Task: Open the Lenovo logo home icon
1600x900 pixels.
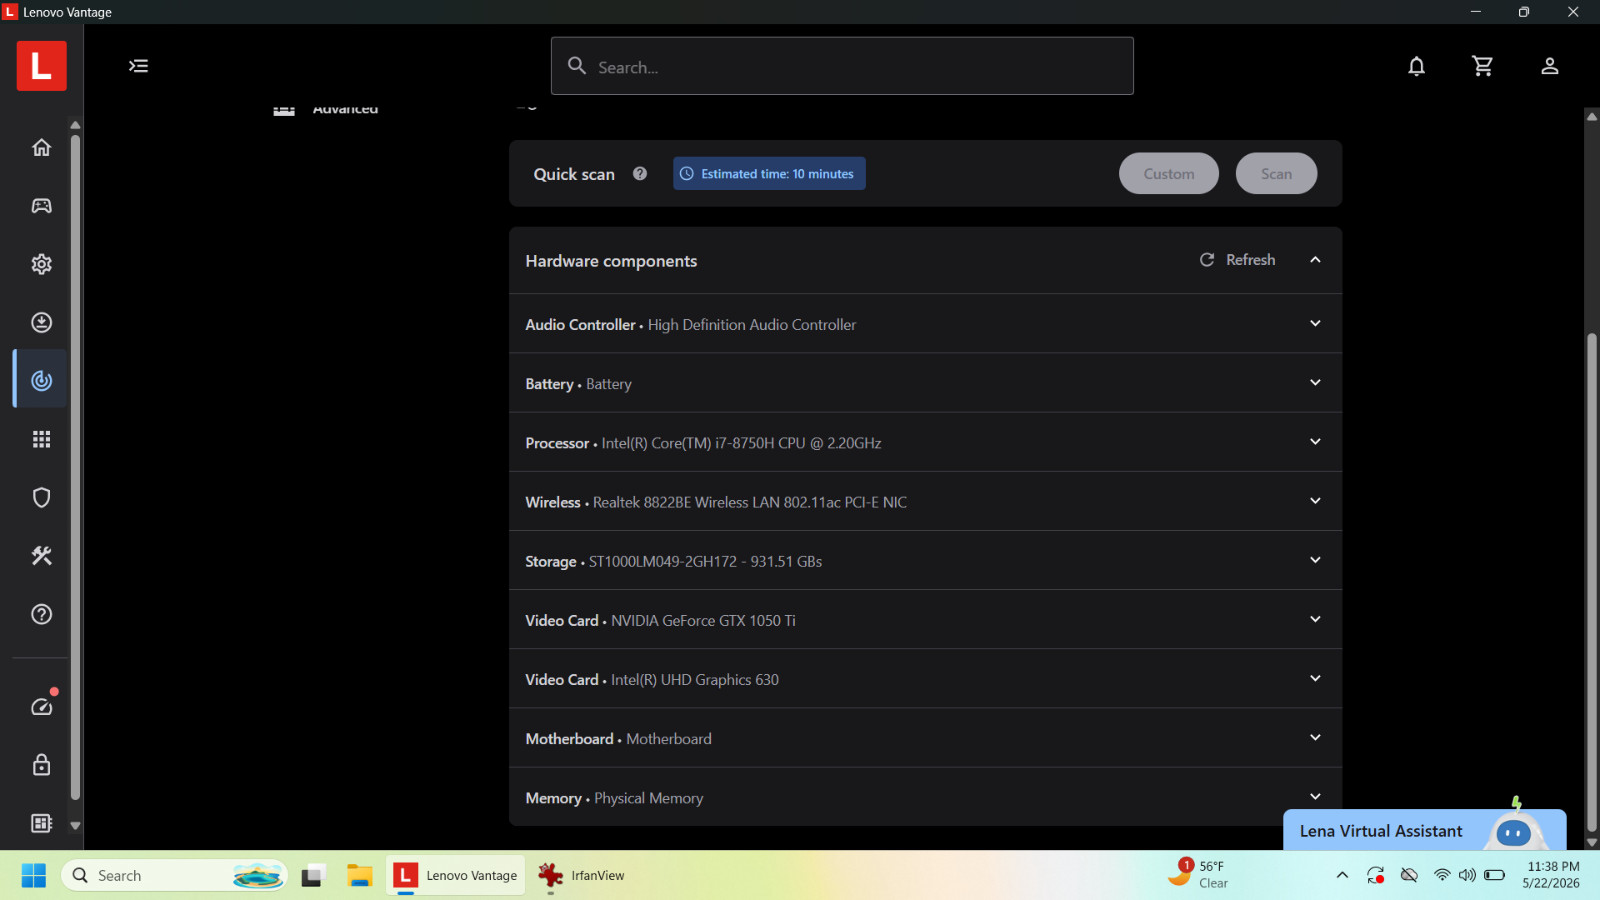Action: point(41,66)
